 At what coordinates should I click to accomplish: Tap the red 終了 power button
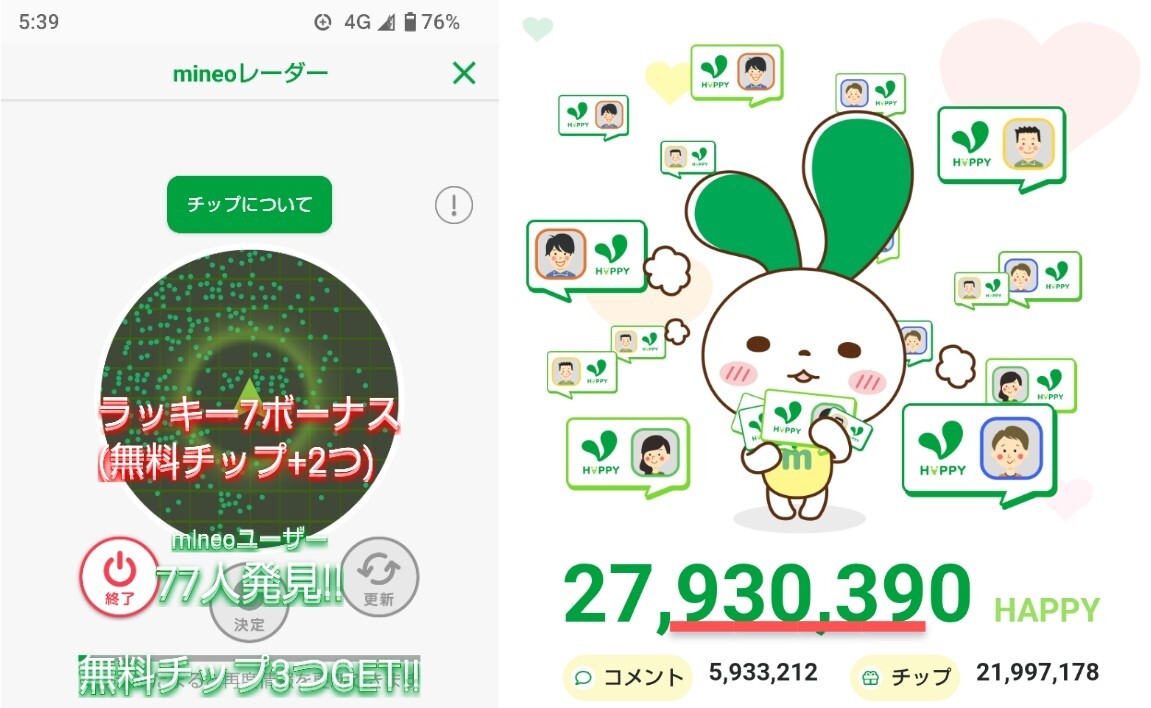click(119, 577)
